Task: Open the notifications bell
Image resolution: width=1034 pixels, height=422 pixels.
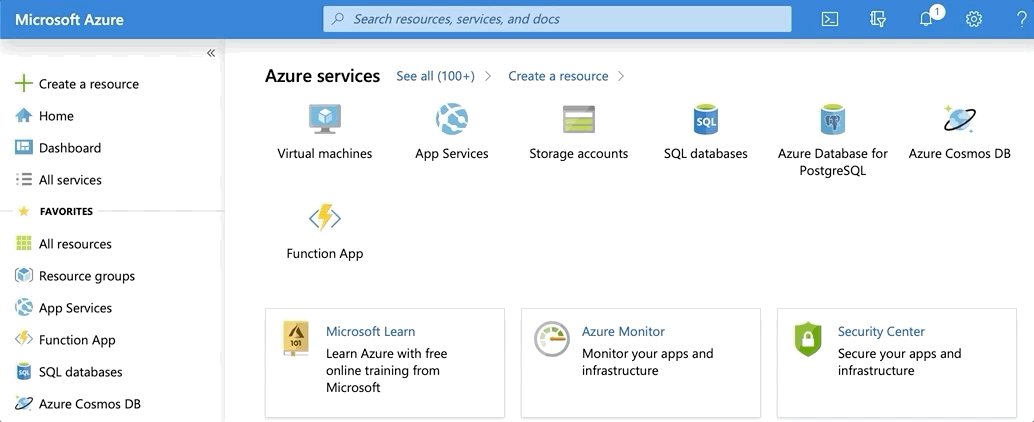Action: [926, 19]
